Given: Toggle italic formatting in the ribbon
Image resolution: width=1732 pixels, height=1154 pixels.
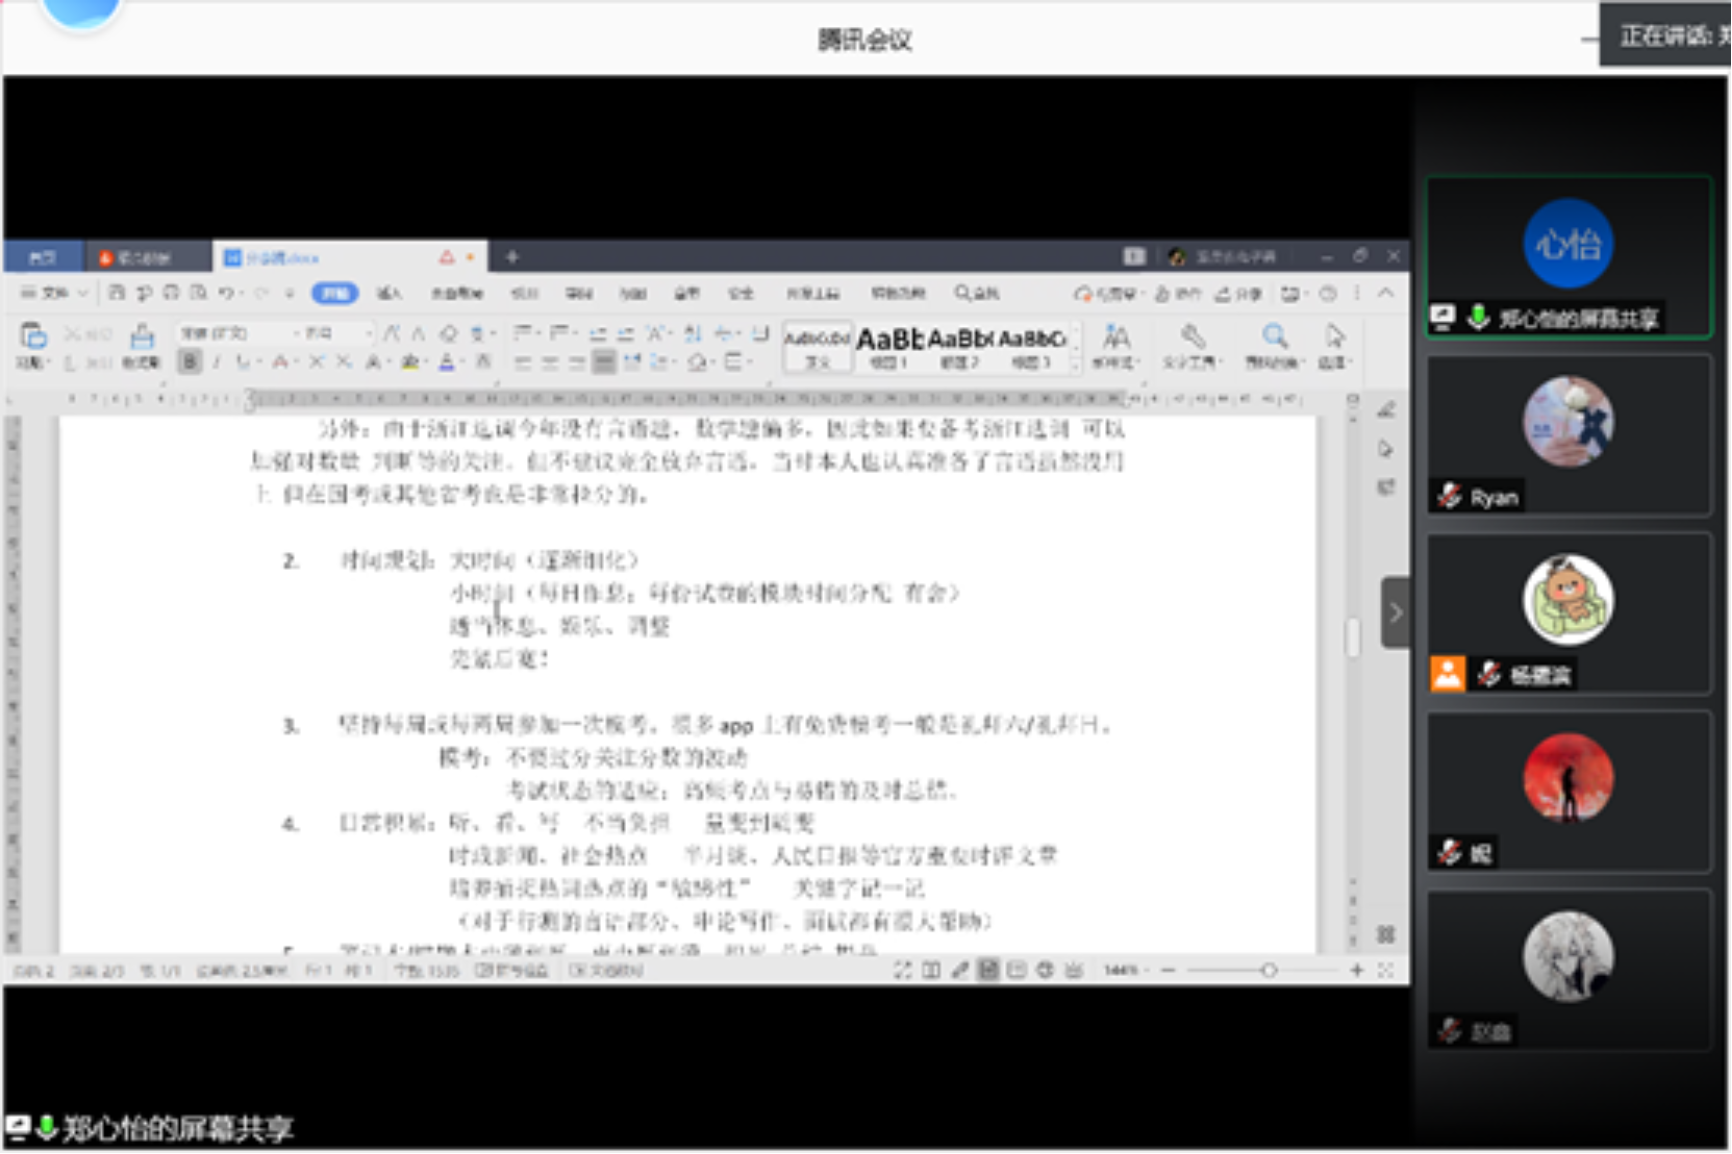Looking at the screenshot, I should point(216,362).
